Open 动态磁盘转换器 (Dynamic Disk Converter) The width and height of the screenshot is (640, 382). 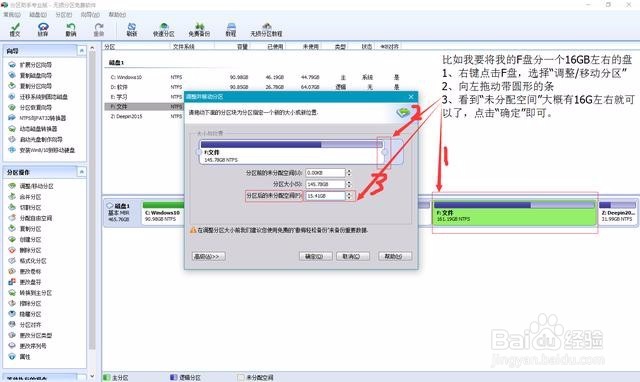point(33,129)
